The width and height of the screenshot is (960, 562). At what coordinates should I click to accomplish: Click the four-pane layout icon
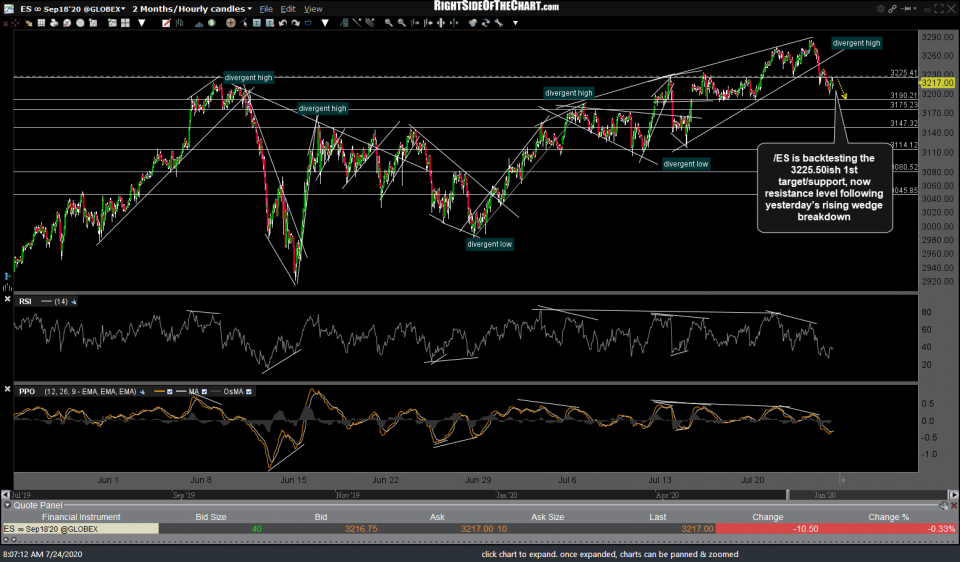(126, 23)
